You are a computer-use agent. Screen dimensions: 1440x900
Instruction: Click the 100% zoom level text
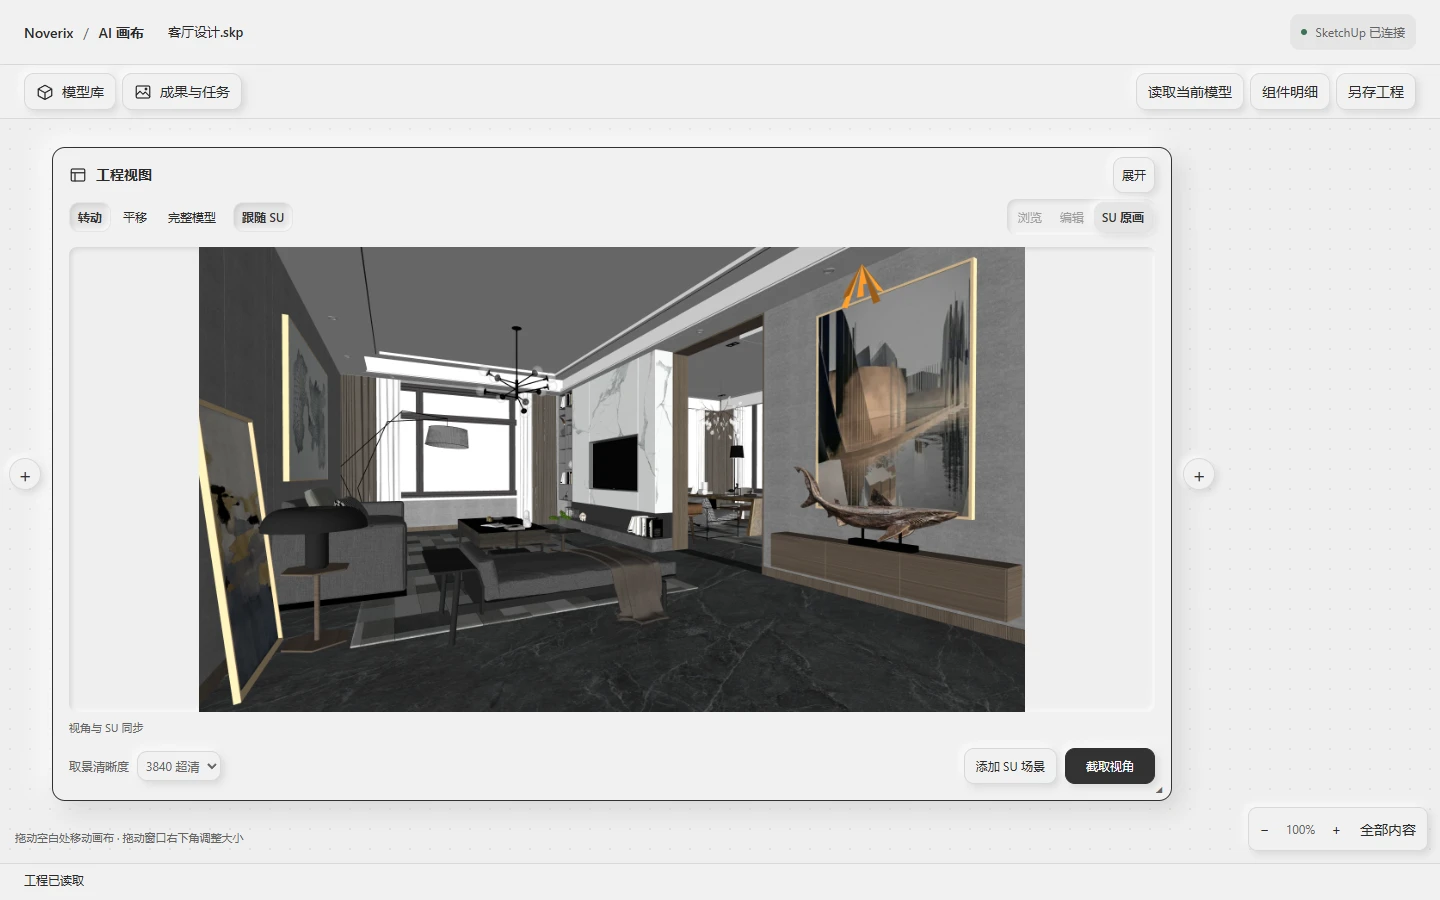pos(1301,830)
